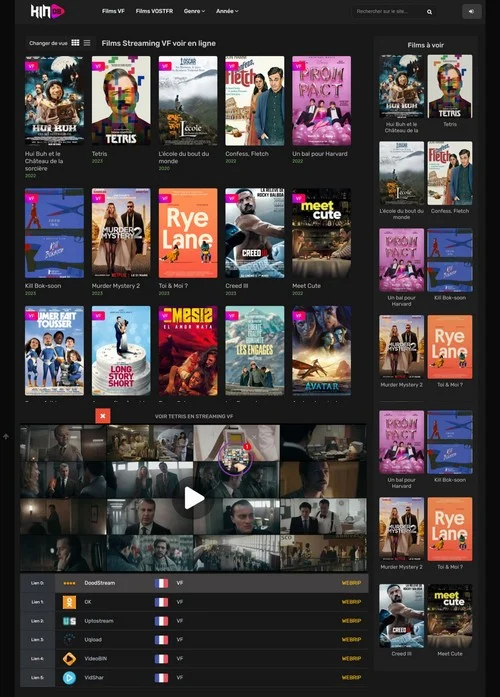Open Murder Mystery 2 title link in main grid
500x697 pixels.
click(x=116, y=286)
